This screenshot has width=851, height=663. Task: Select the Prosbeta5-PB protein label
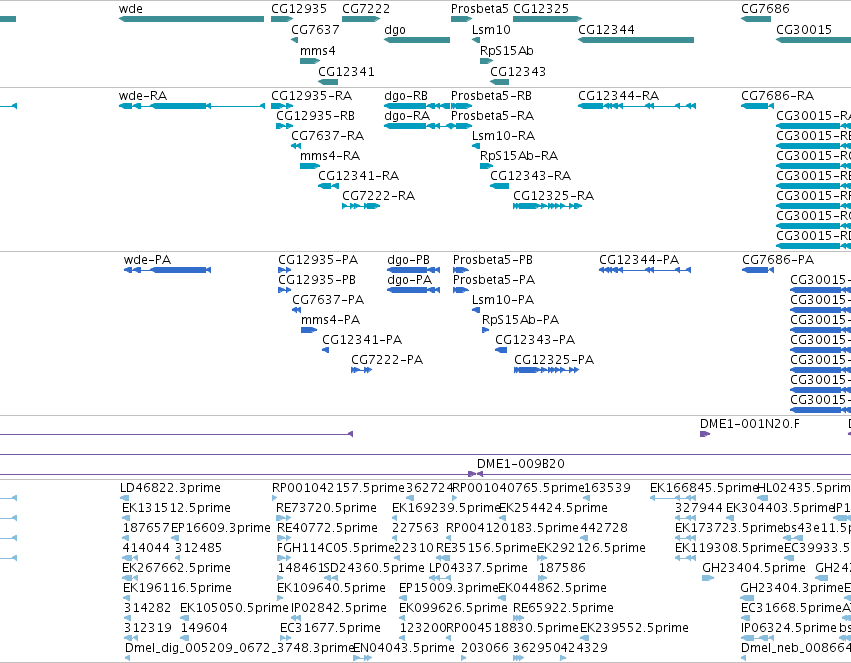(493, 260)
